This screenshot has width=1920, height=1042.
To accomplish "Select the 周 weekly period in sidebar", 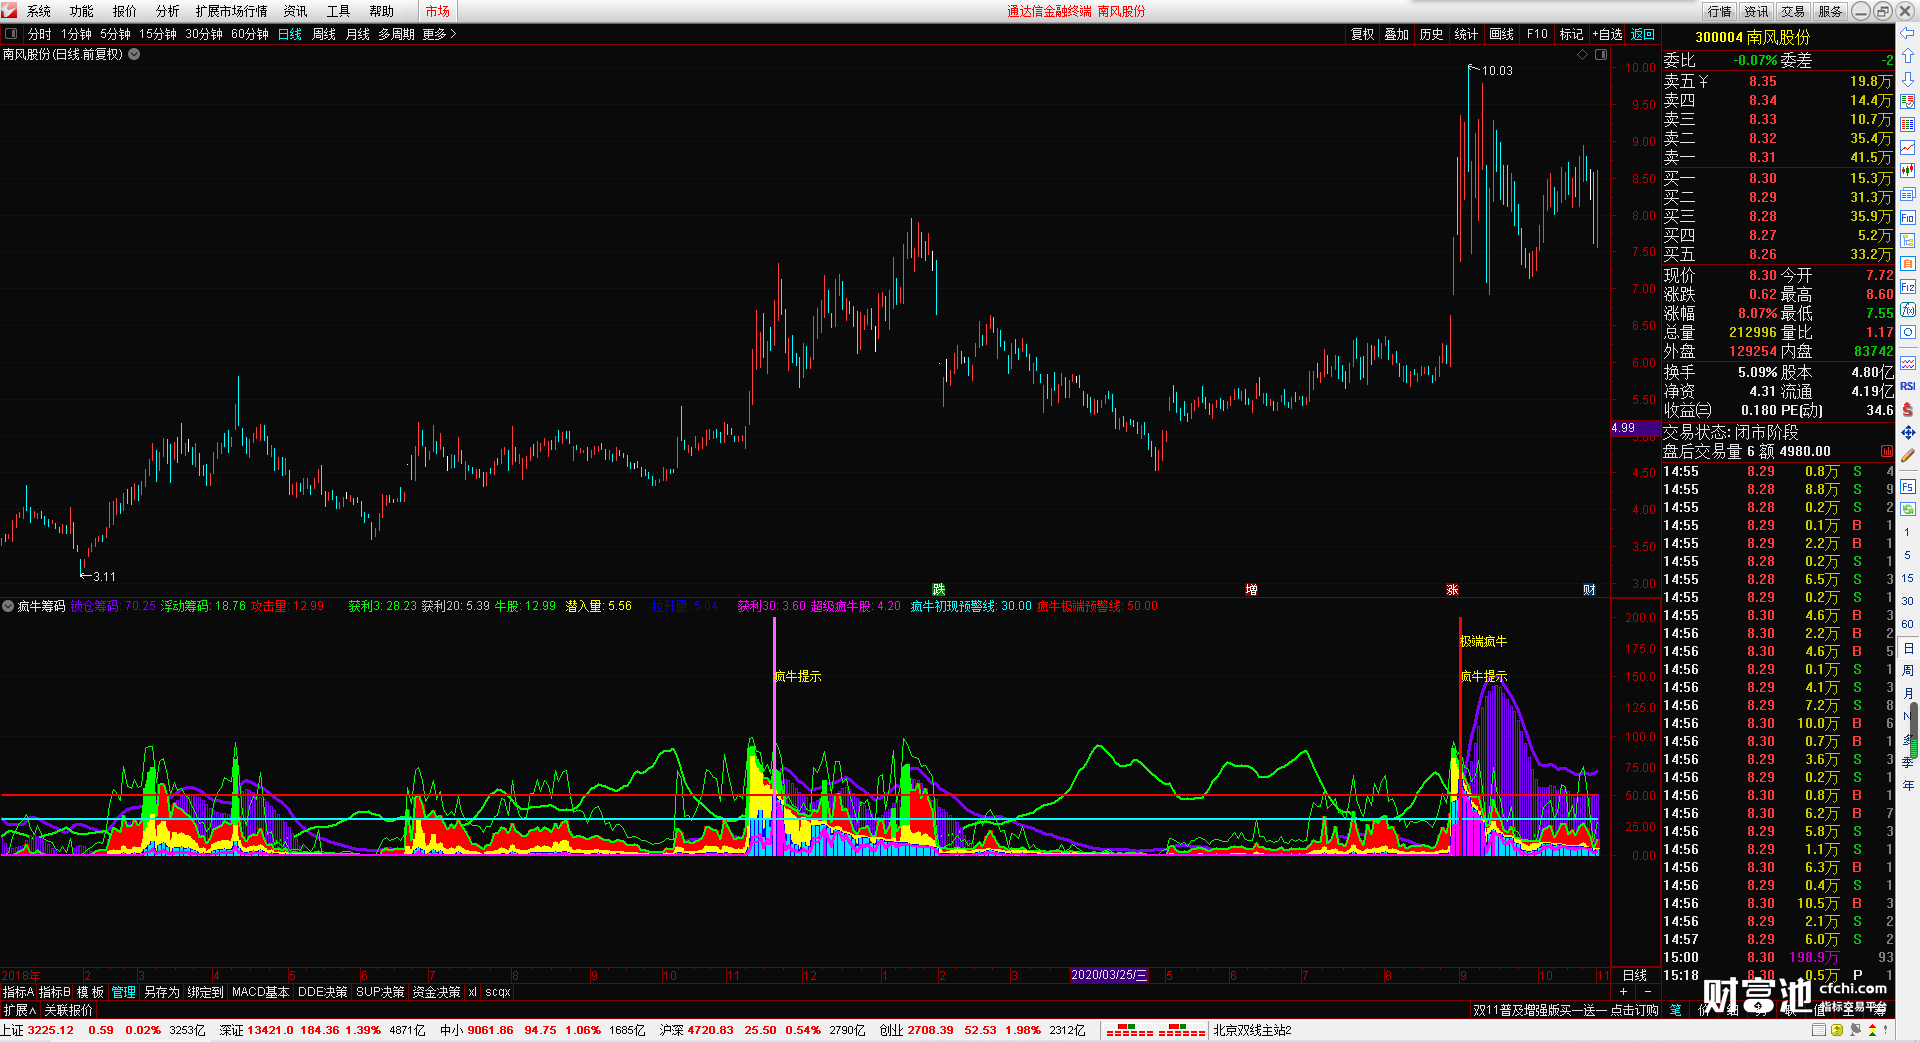I will [1908, 670].
